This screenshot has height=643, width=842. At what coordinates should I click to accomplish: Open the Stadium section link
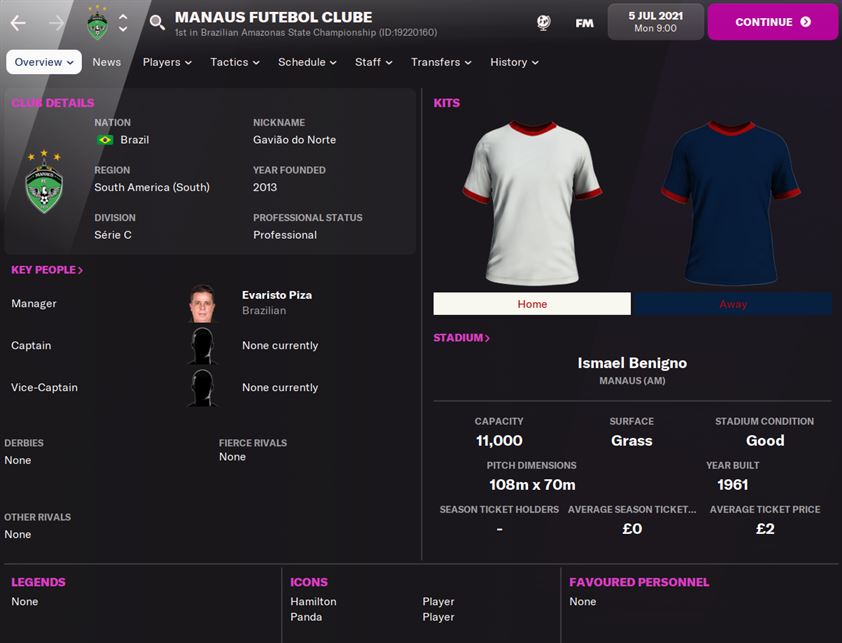461,338
